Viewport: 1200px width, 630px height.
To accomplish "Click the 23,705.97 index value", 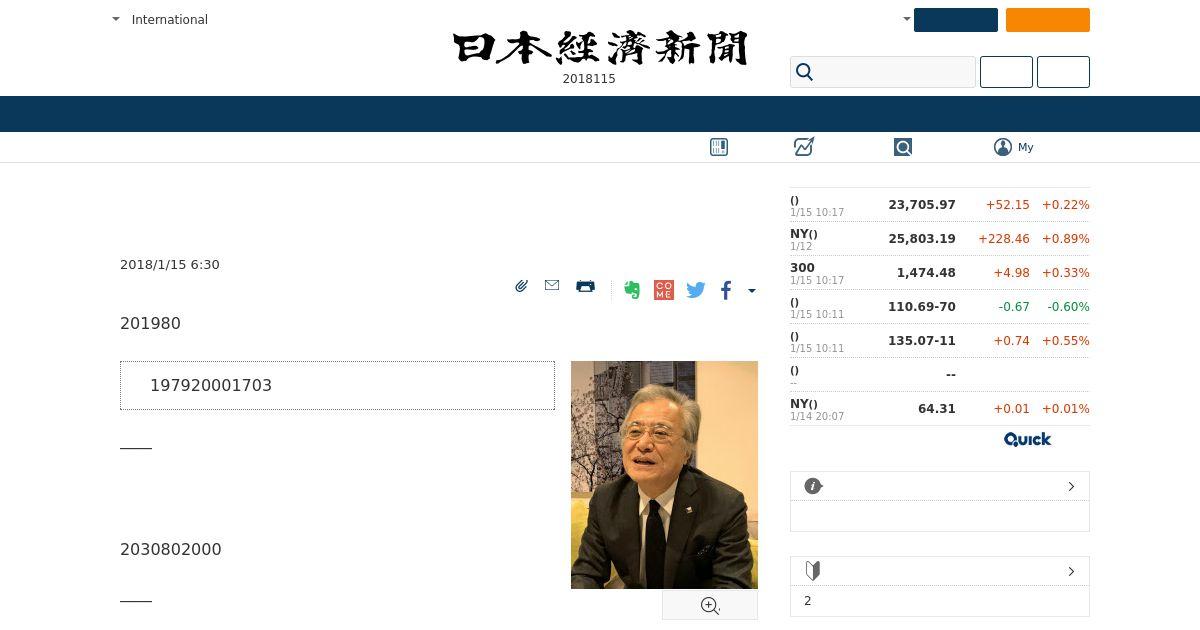I will (922, 205).
